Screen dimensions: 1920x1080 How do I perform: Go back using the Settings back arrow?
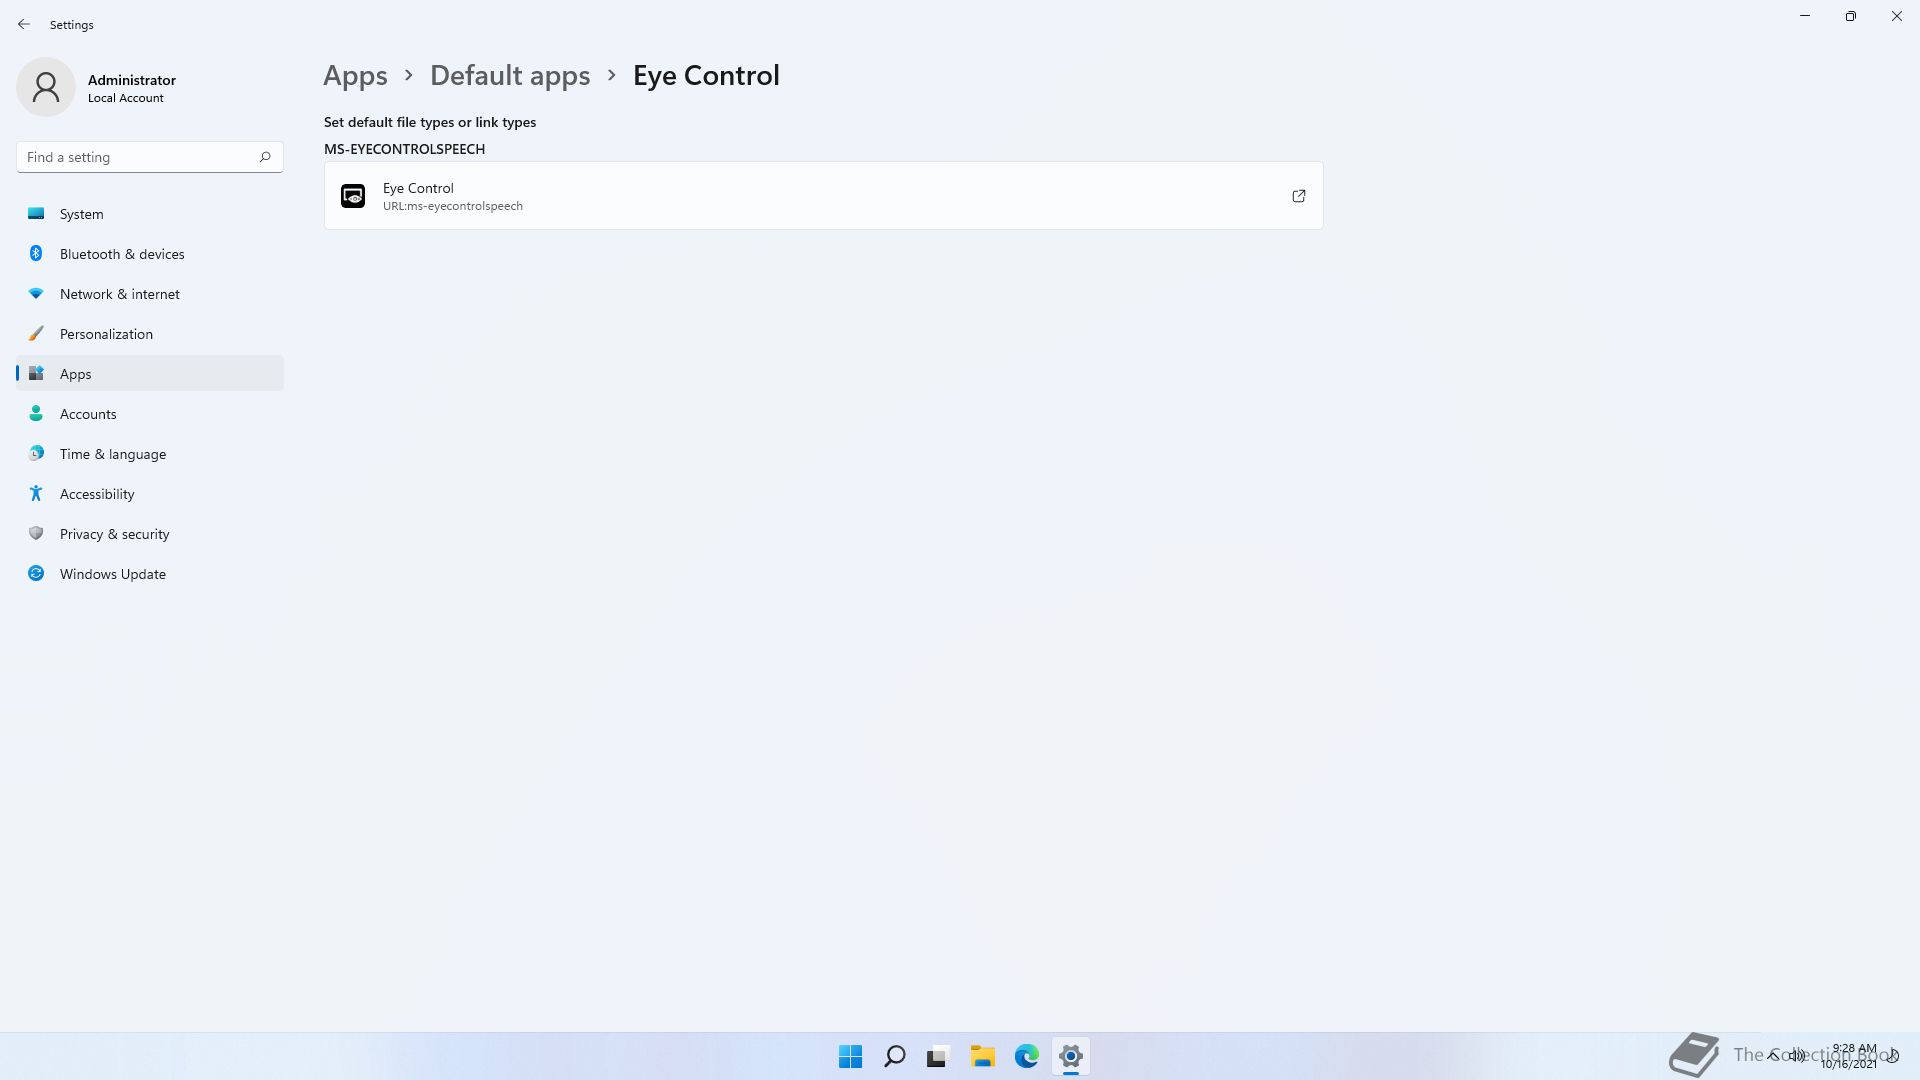click(24, 24)
